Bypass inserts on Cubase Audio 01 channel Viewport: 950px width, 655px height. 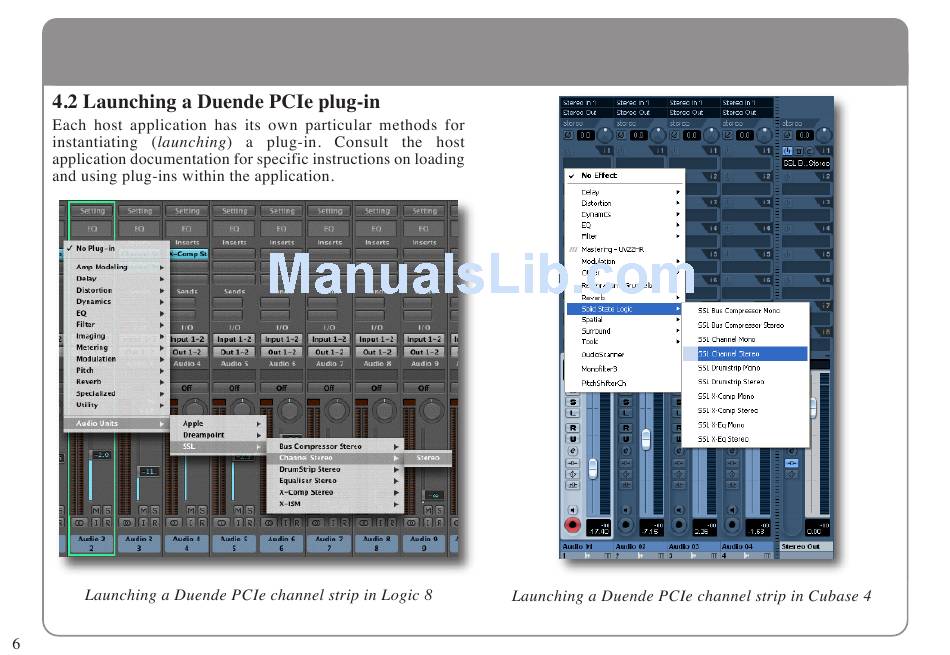pos(573,464)
